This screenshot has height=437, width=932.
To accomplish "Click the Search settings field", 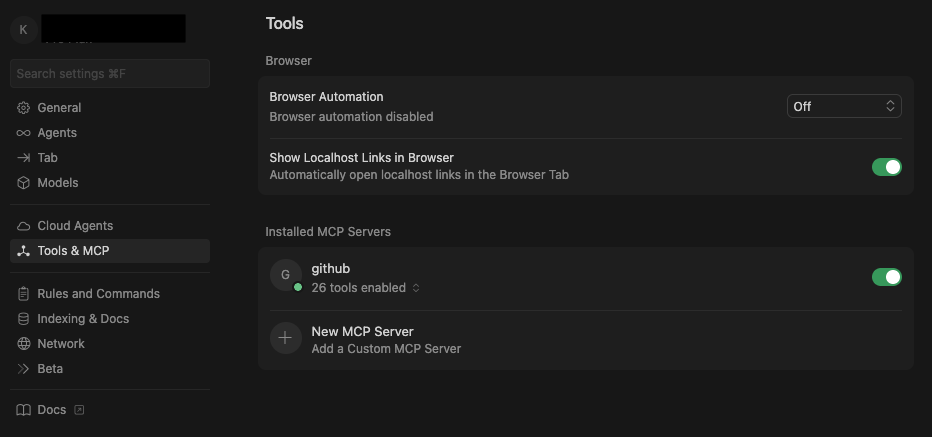I will point(110,73).
